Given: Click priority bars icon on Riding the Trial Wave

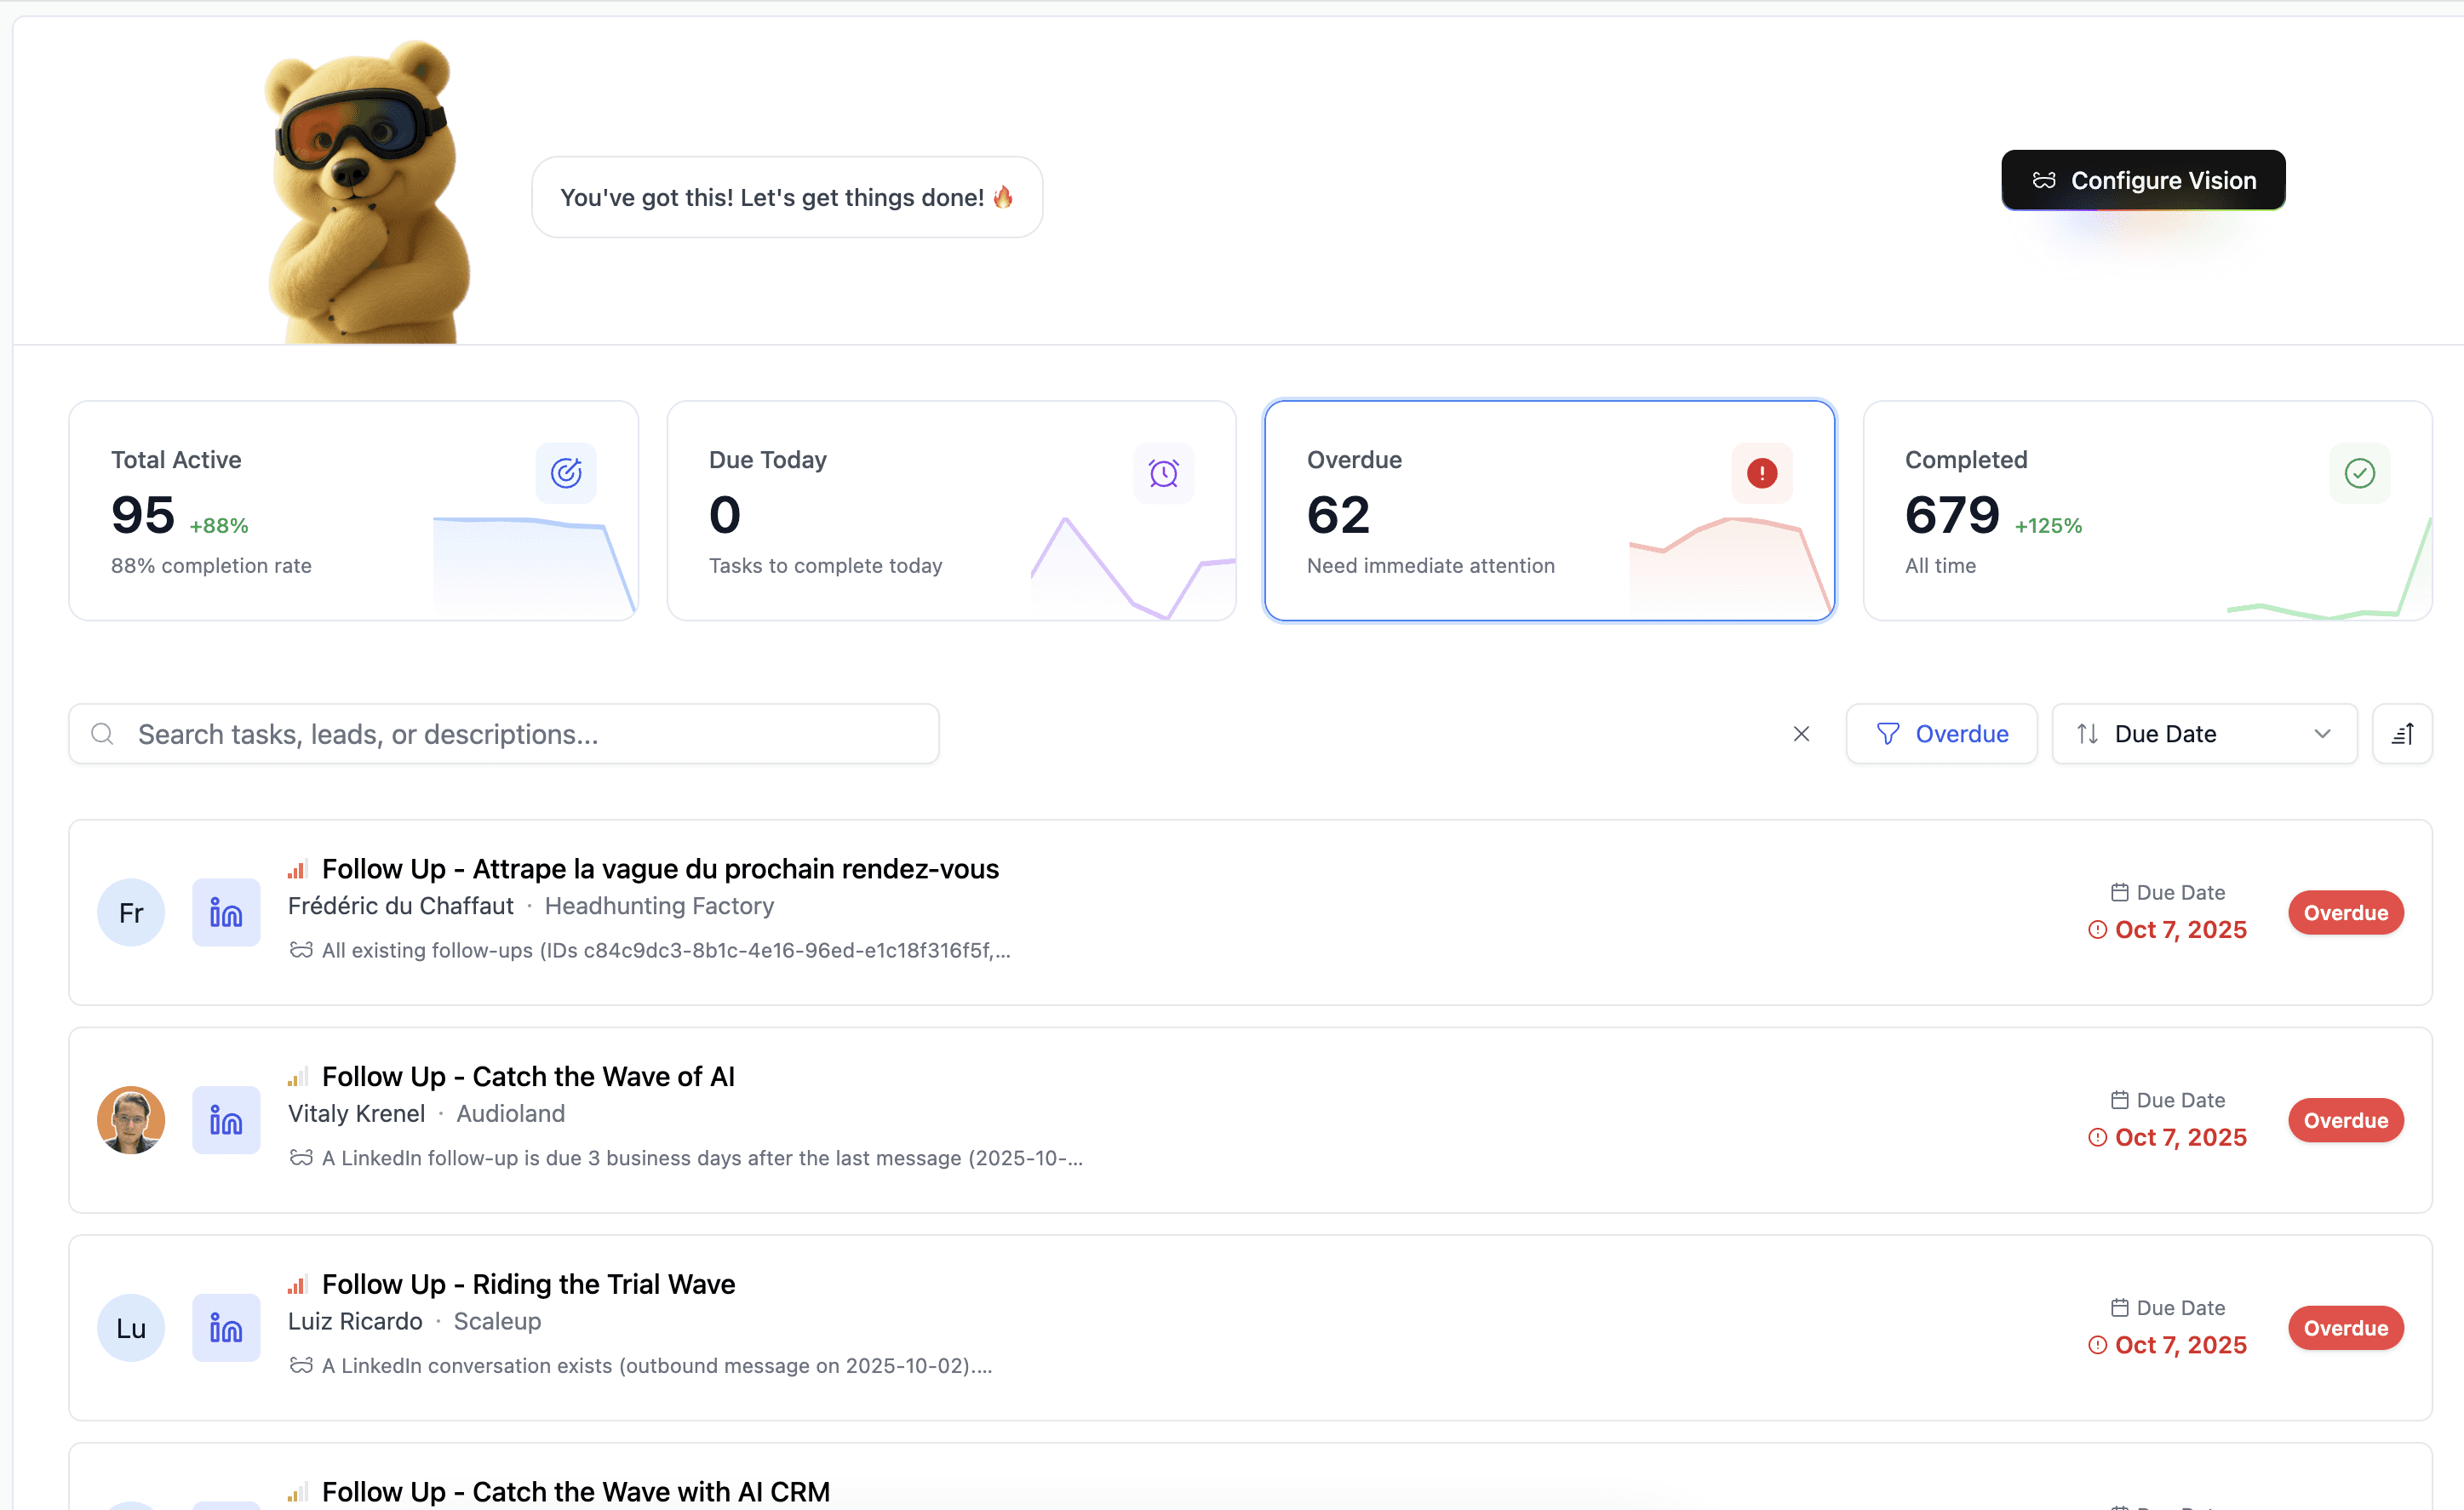Looking at the screenshot, I should point(296,1285).
